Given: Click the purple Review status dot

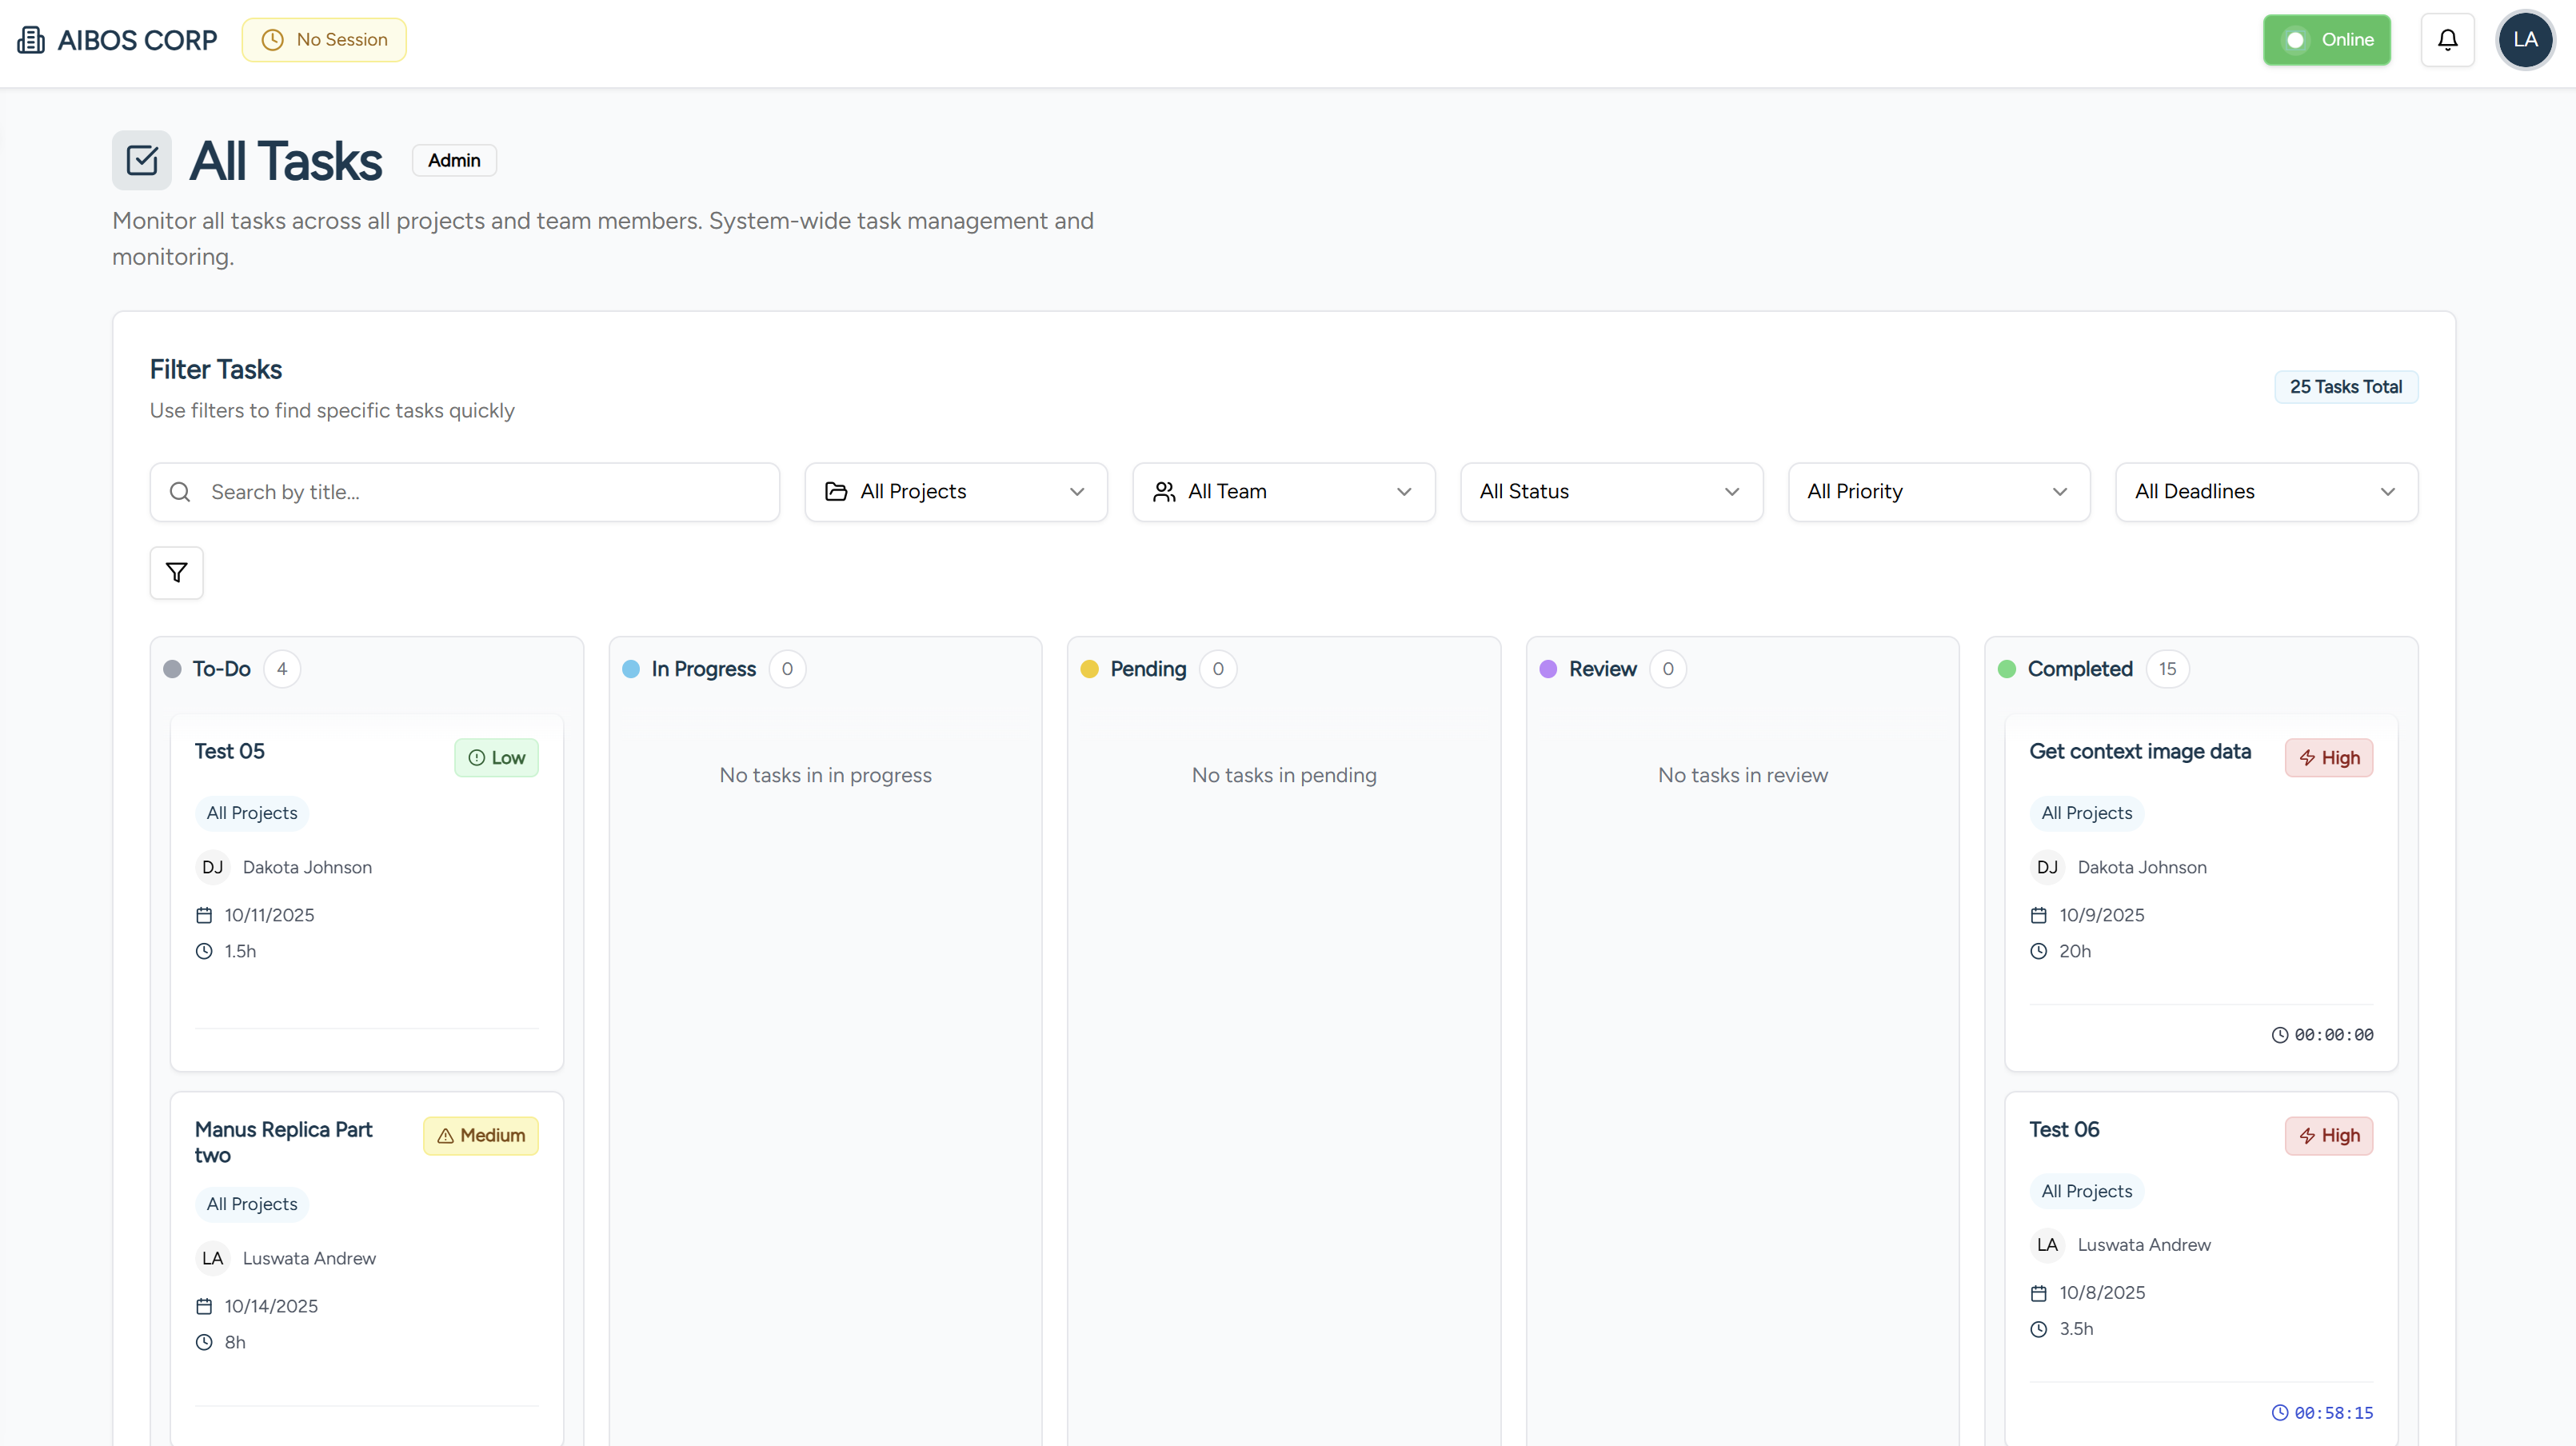Looking at the screenshot, I should pos(1548,669).
